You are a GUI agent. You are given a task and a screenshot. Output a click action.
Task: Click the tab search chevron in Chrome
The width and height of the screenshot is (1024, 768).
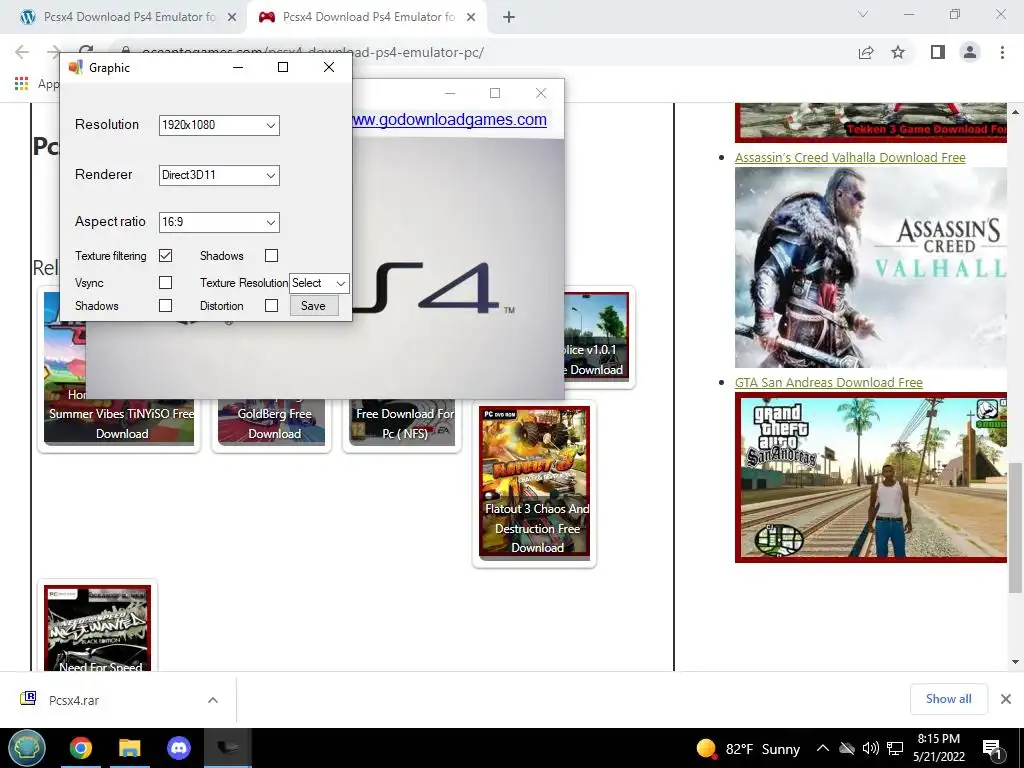click(x=863, y=14)
